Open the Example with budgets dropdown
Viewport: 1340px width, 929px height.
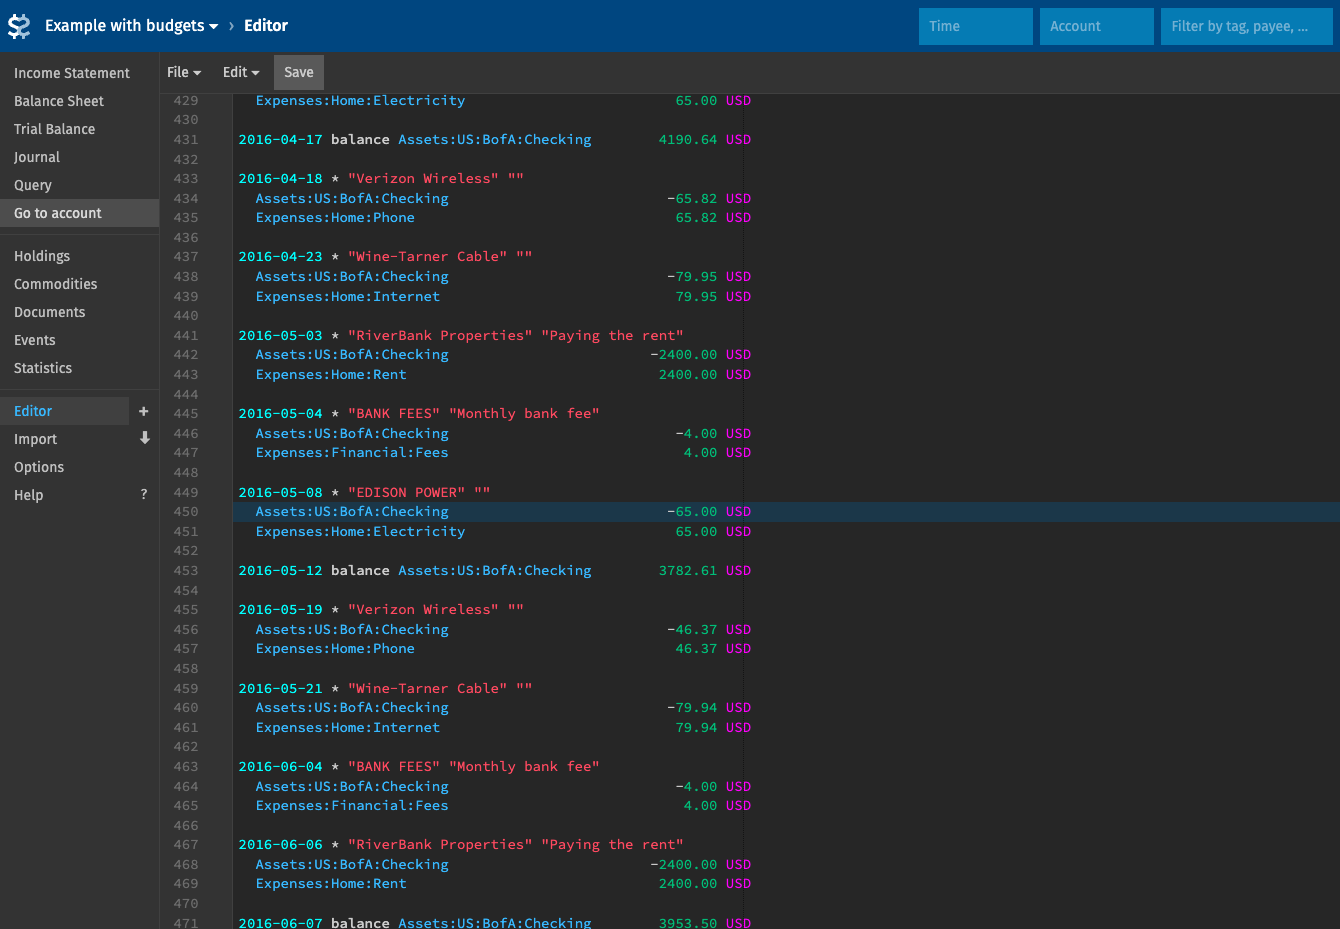click(x=131, y=26)
